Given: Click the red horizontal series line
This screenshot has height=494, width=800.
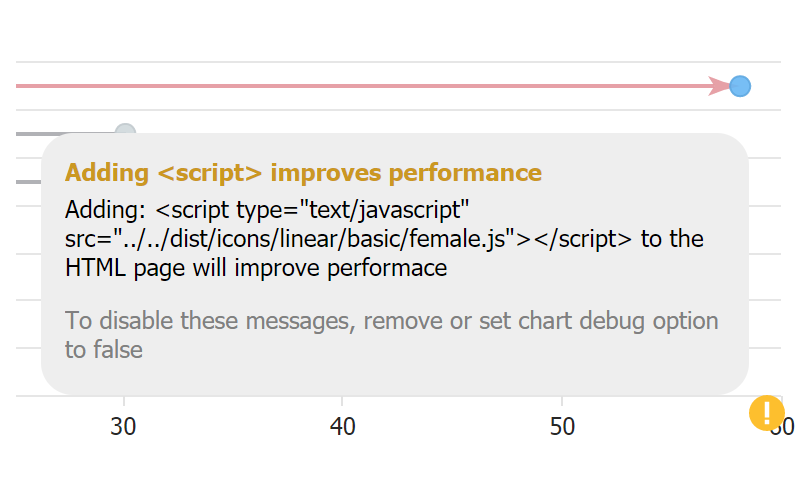Looking at the screenshot, I should (x=360, y=86).
